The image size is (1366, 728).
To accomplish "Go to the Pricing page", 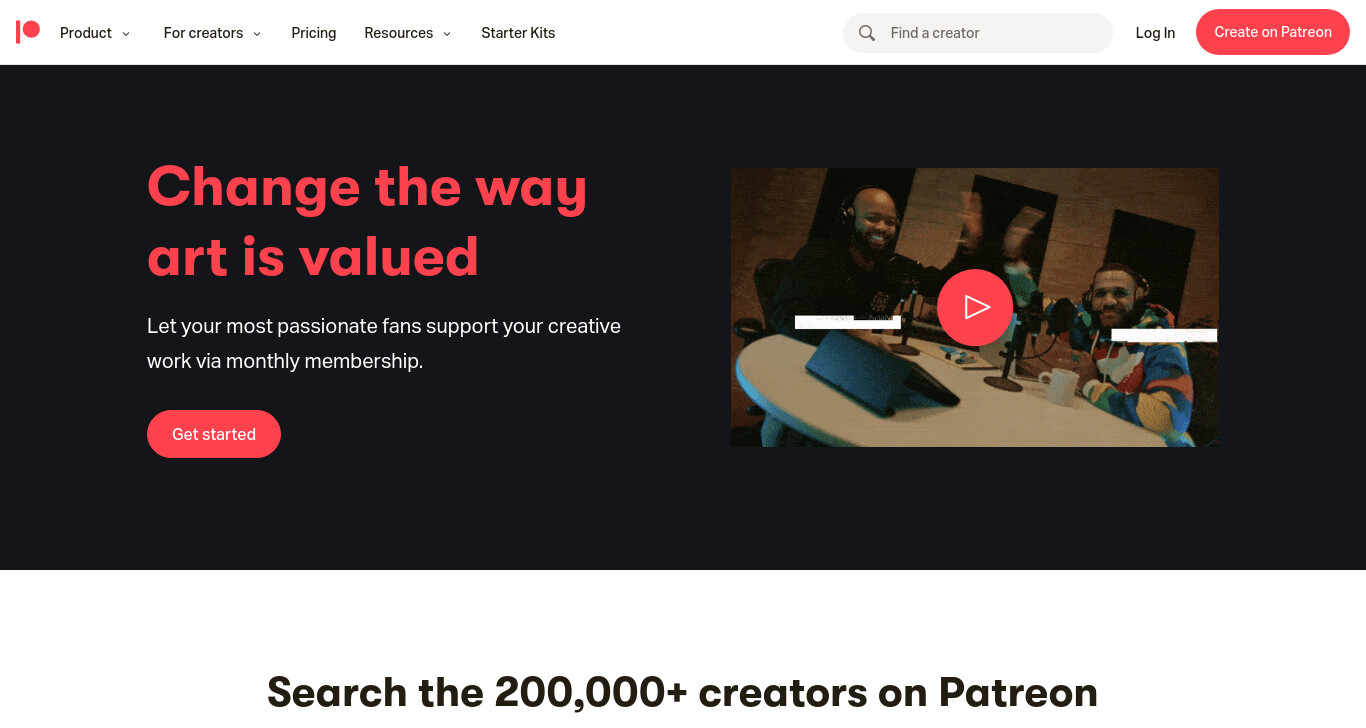I will [x=314, y=33].
